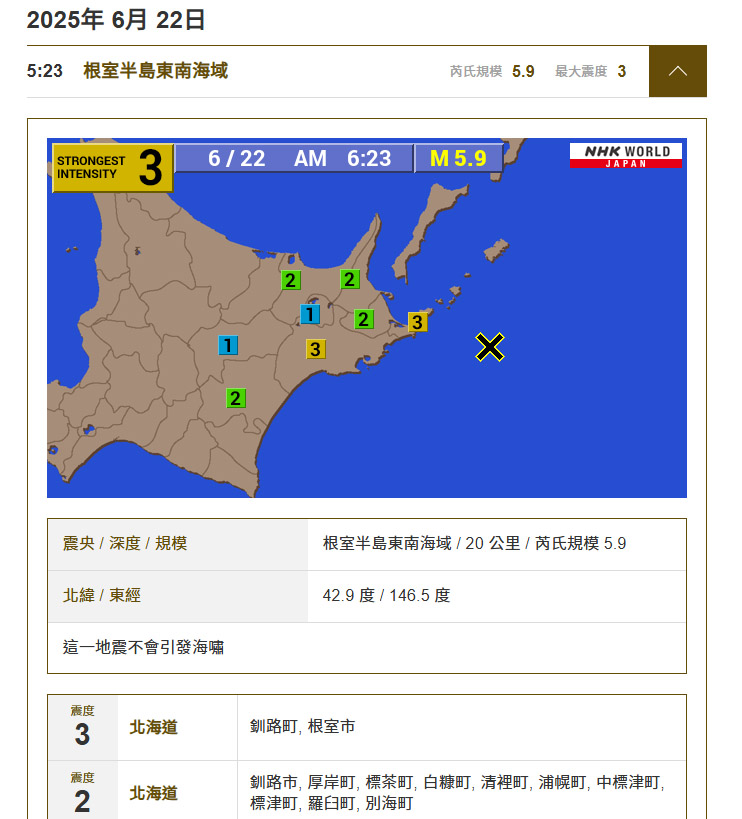Viewport: 742px width, 819px height.
Task: Click the 5:23 time in the header
Action: click(45, 71)
